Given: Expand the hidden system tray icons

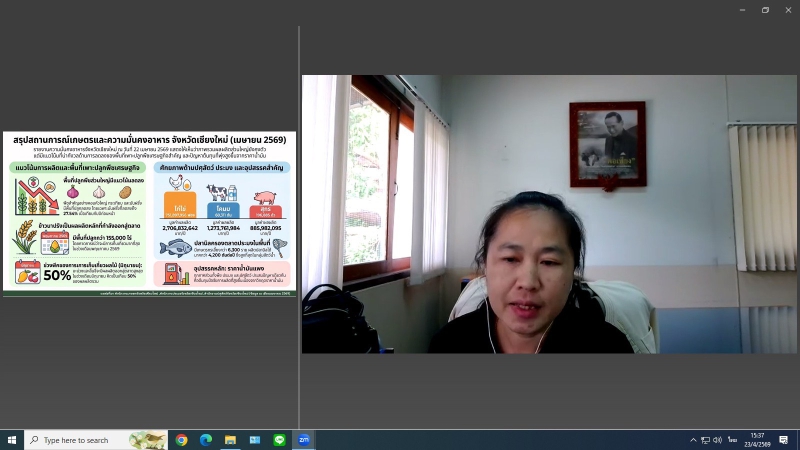Looking at the screenshot, I should [x=693, y=440].
